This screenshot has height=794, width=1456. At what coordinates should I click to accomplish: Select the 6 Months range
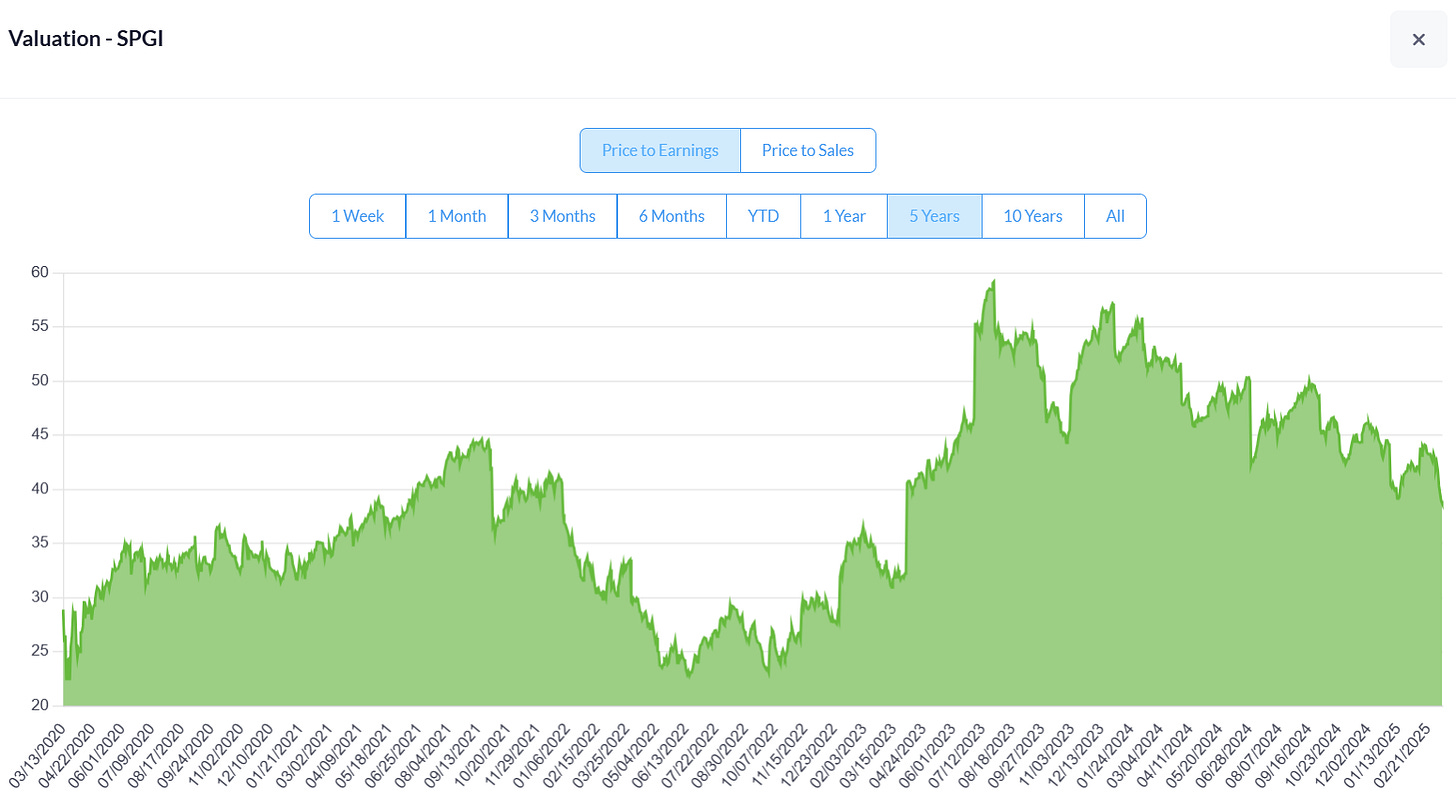tap(671, 216)
